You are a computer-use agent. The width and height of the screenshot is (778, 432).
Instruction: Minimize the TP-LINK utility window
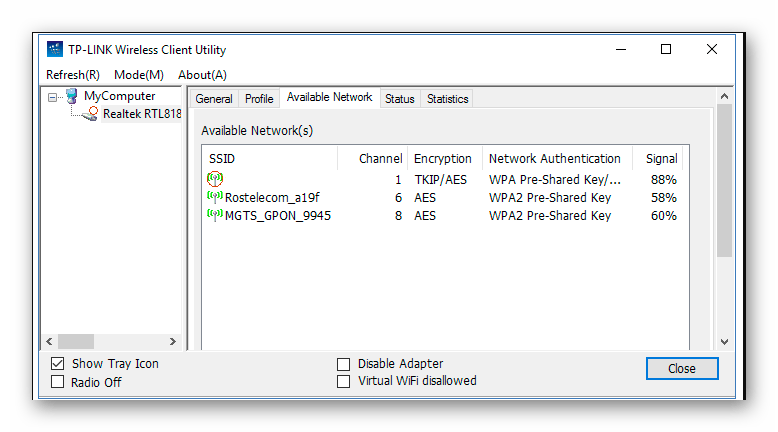point(621,49)
